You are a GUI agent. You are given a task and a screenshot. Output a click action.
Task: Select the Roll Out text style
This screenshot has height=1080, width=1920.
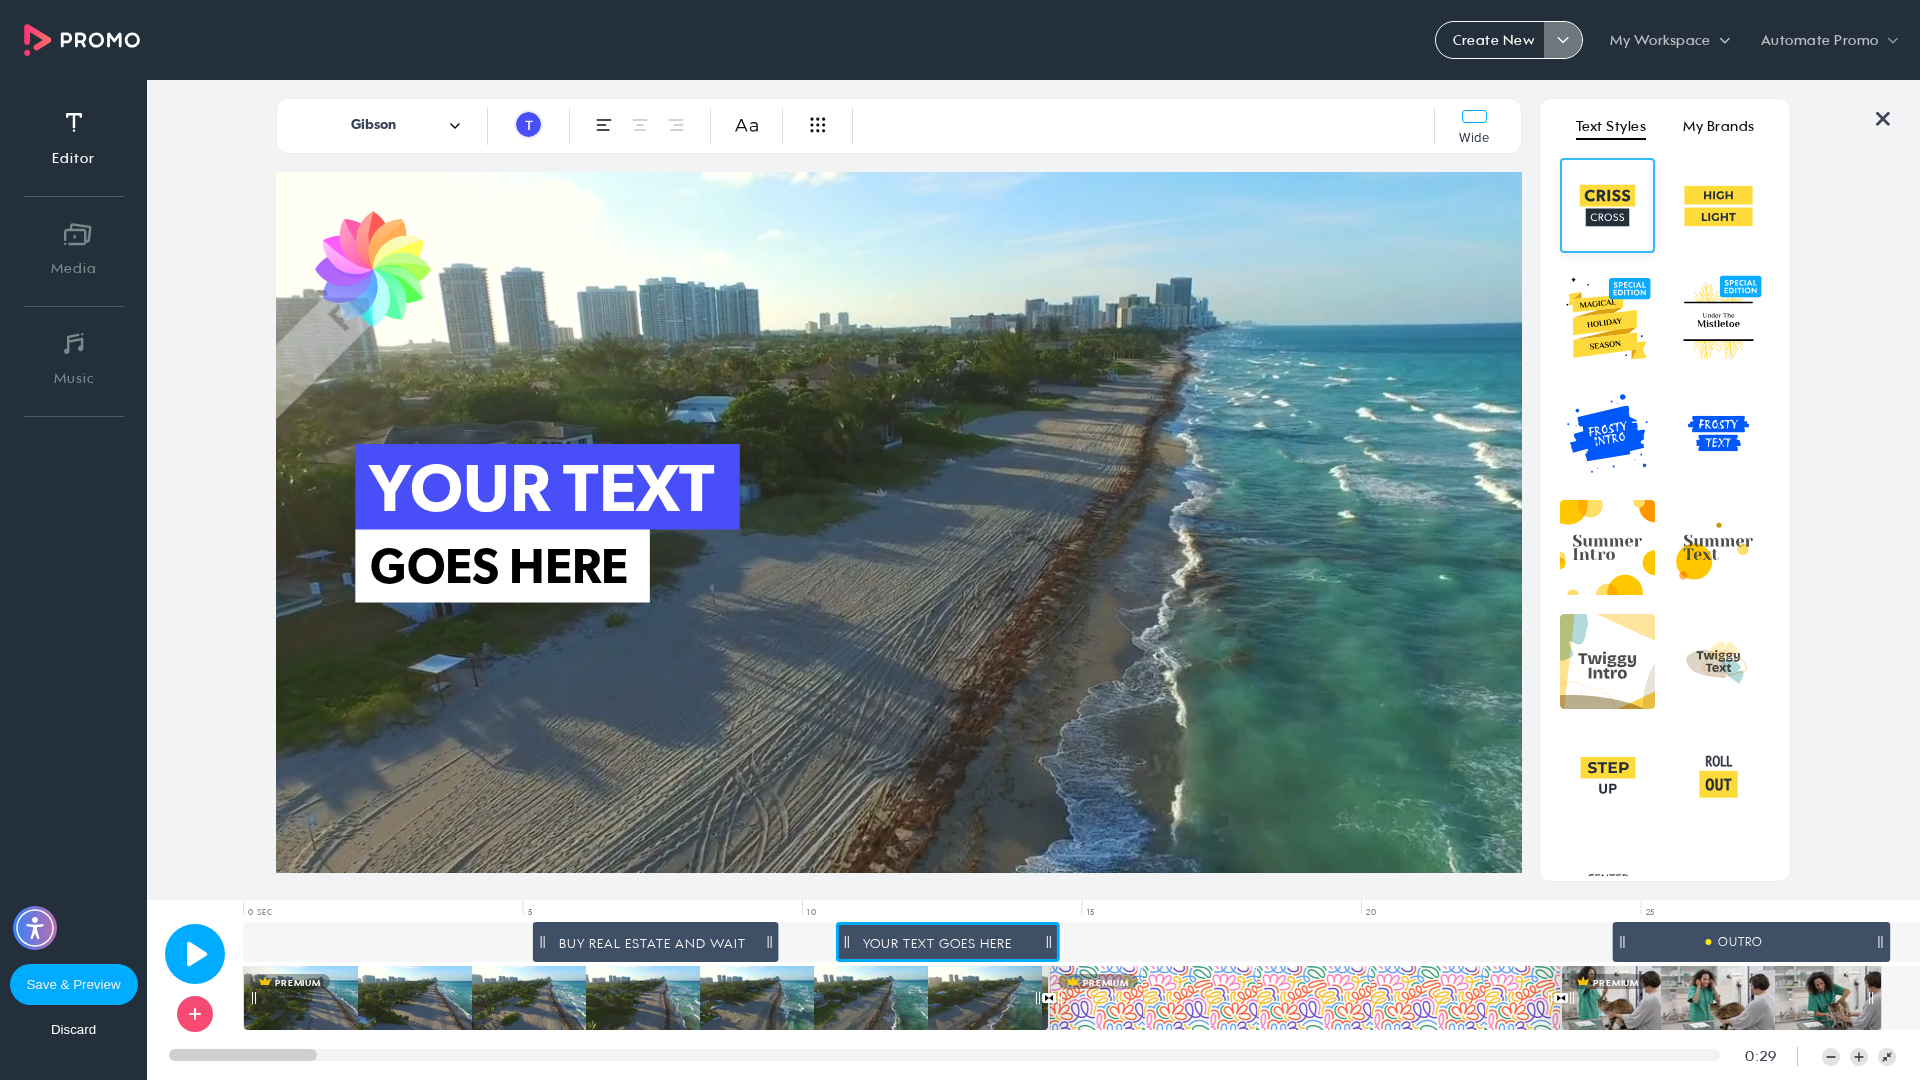(1718, 776)
